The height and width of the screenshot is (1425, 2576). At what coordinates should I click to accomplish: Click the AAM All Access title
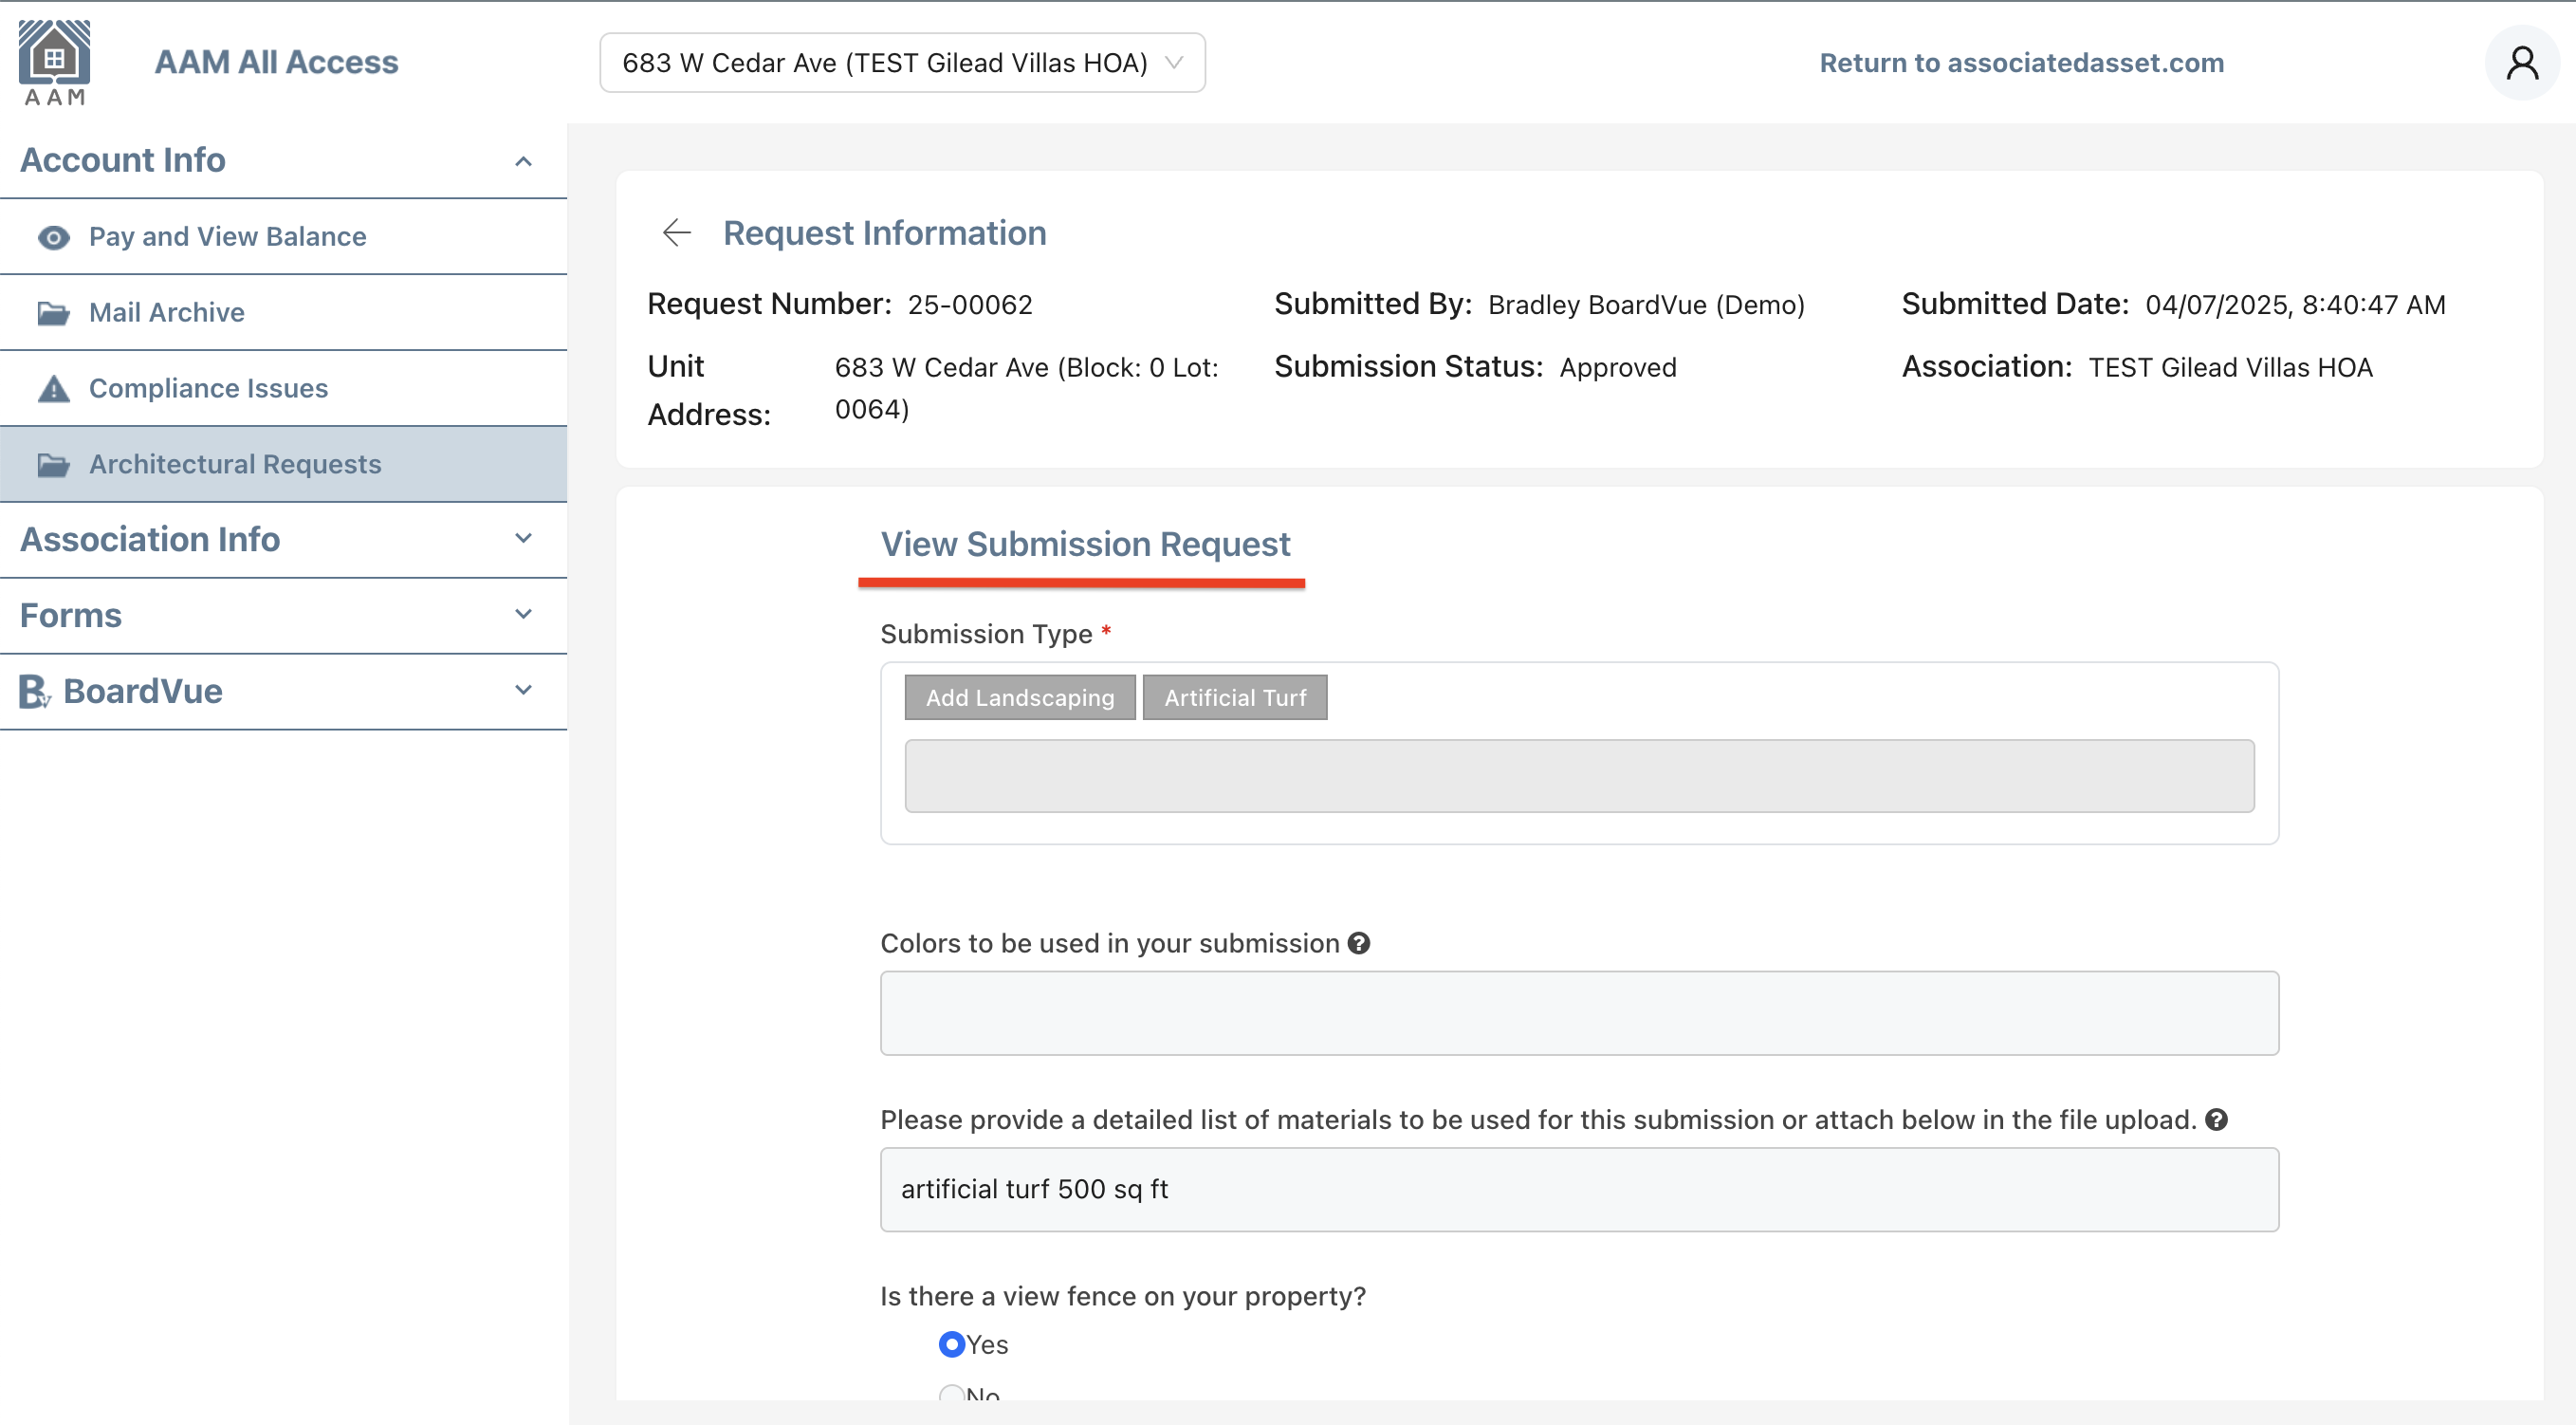click(276, 62)
